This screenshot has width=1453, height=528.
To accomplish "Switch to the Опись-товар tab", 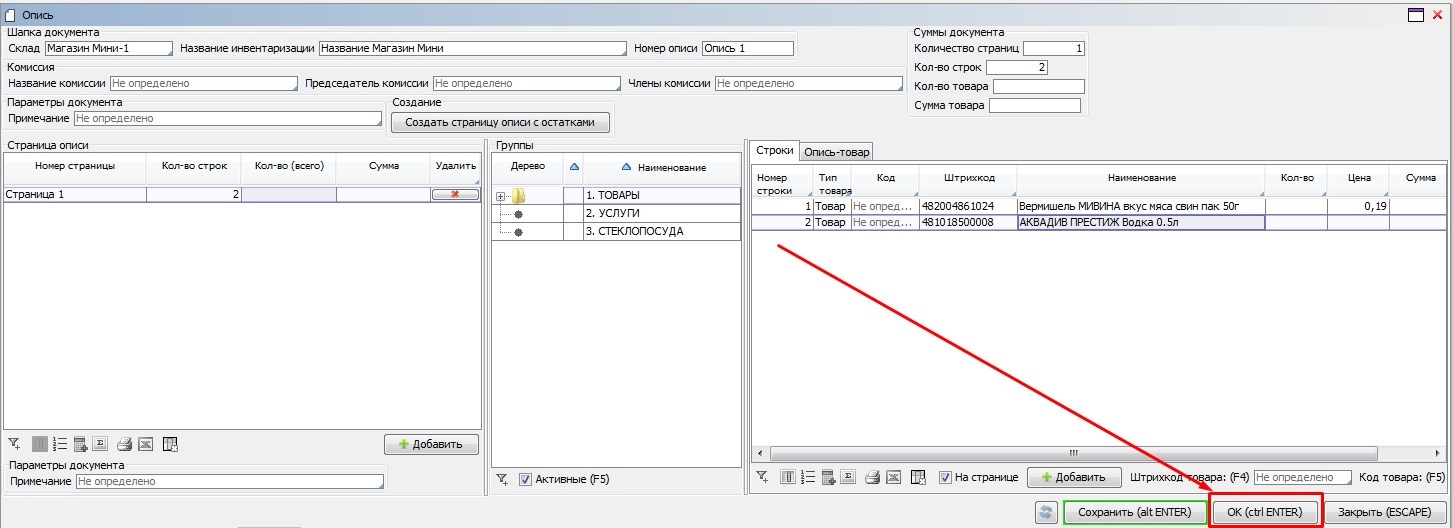I will [x=837, y=152].
